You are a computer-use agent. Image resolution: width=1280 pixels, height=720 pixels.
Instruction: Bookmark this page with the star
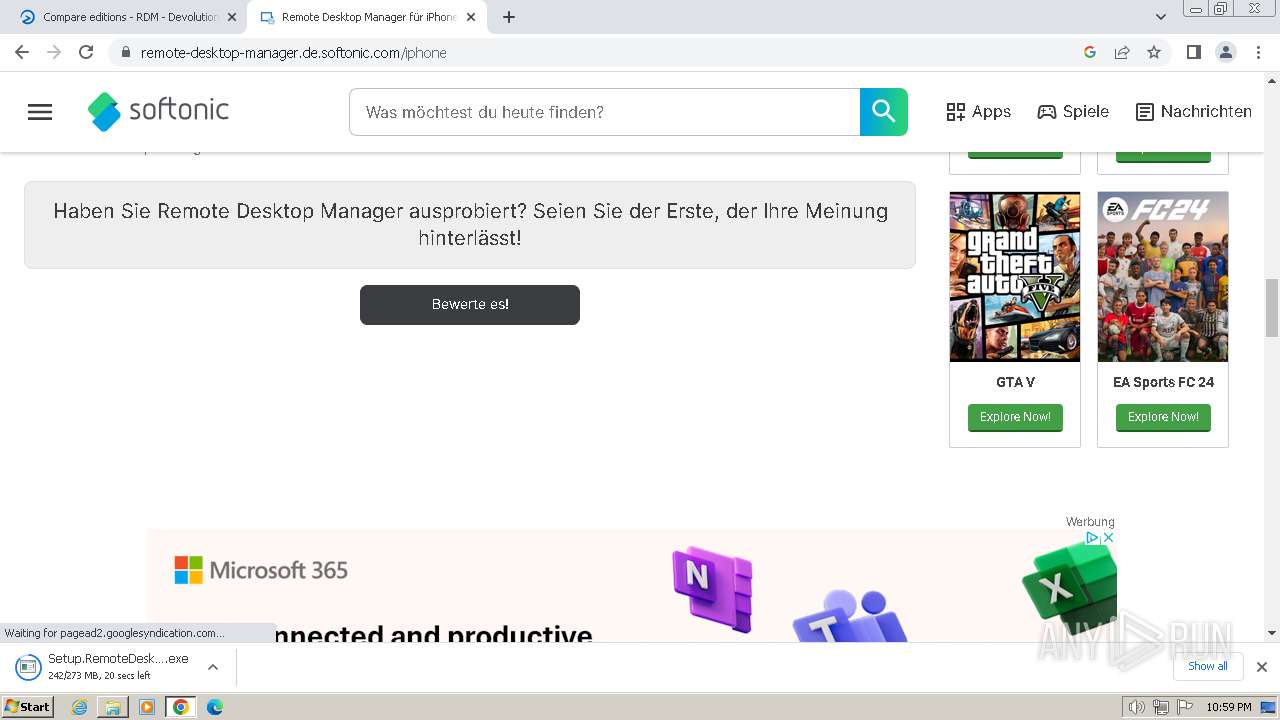1154,52
